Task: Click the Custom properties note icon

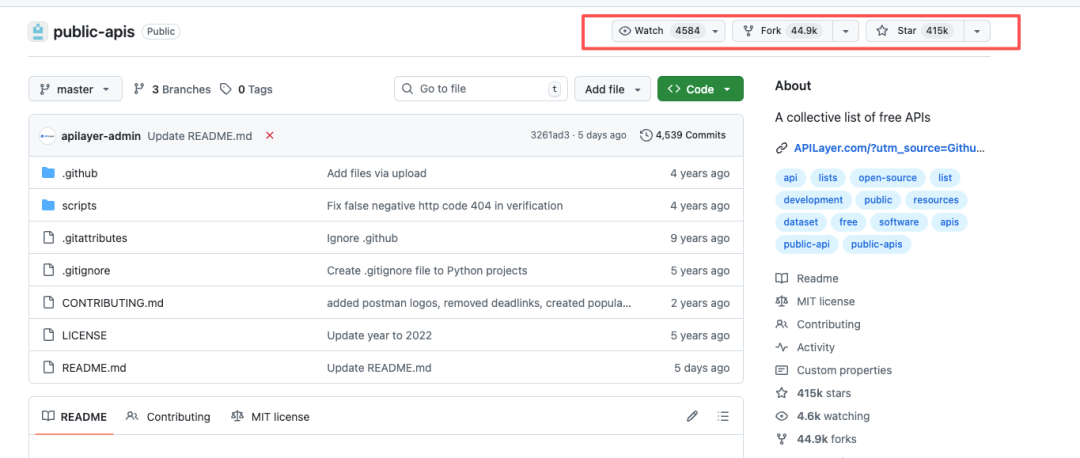Action: (x=781, y=370)
